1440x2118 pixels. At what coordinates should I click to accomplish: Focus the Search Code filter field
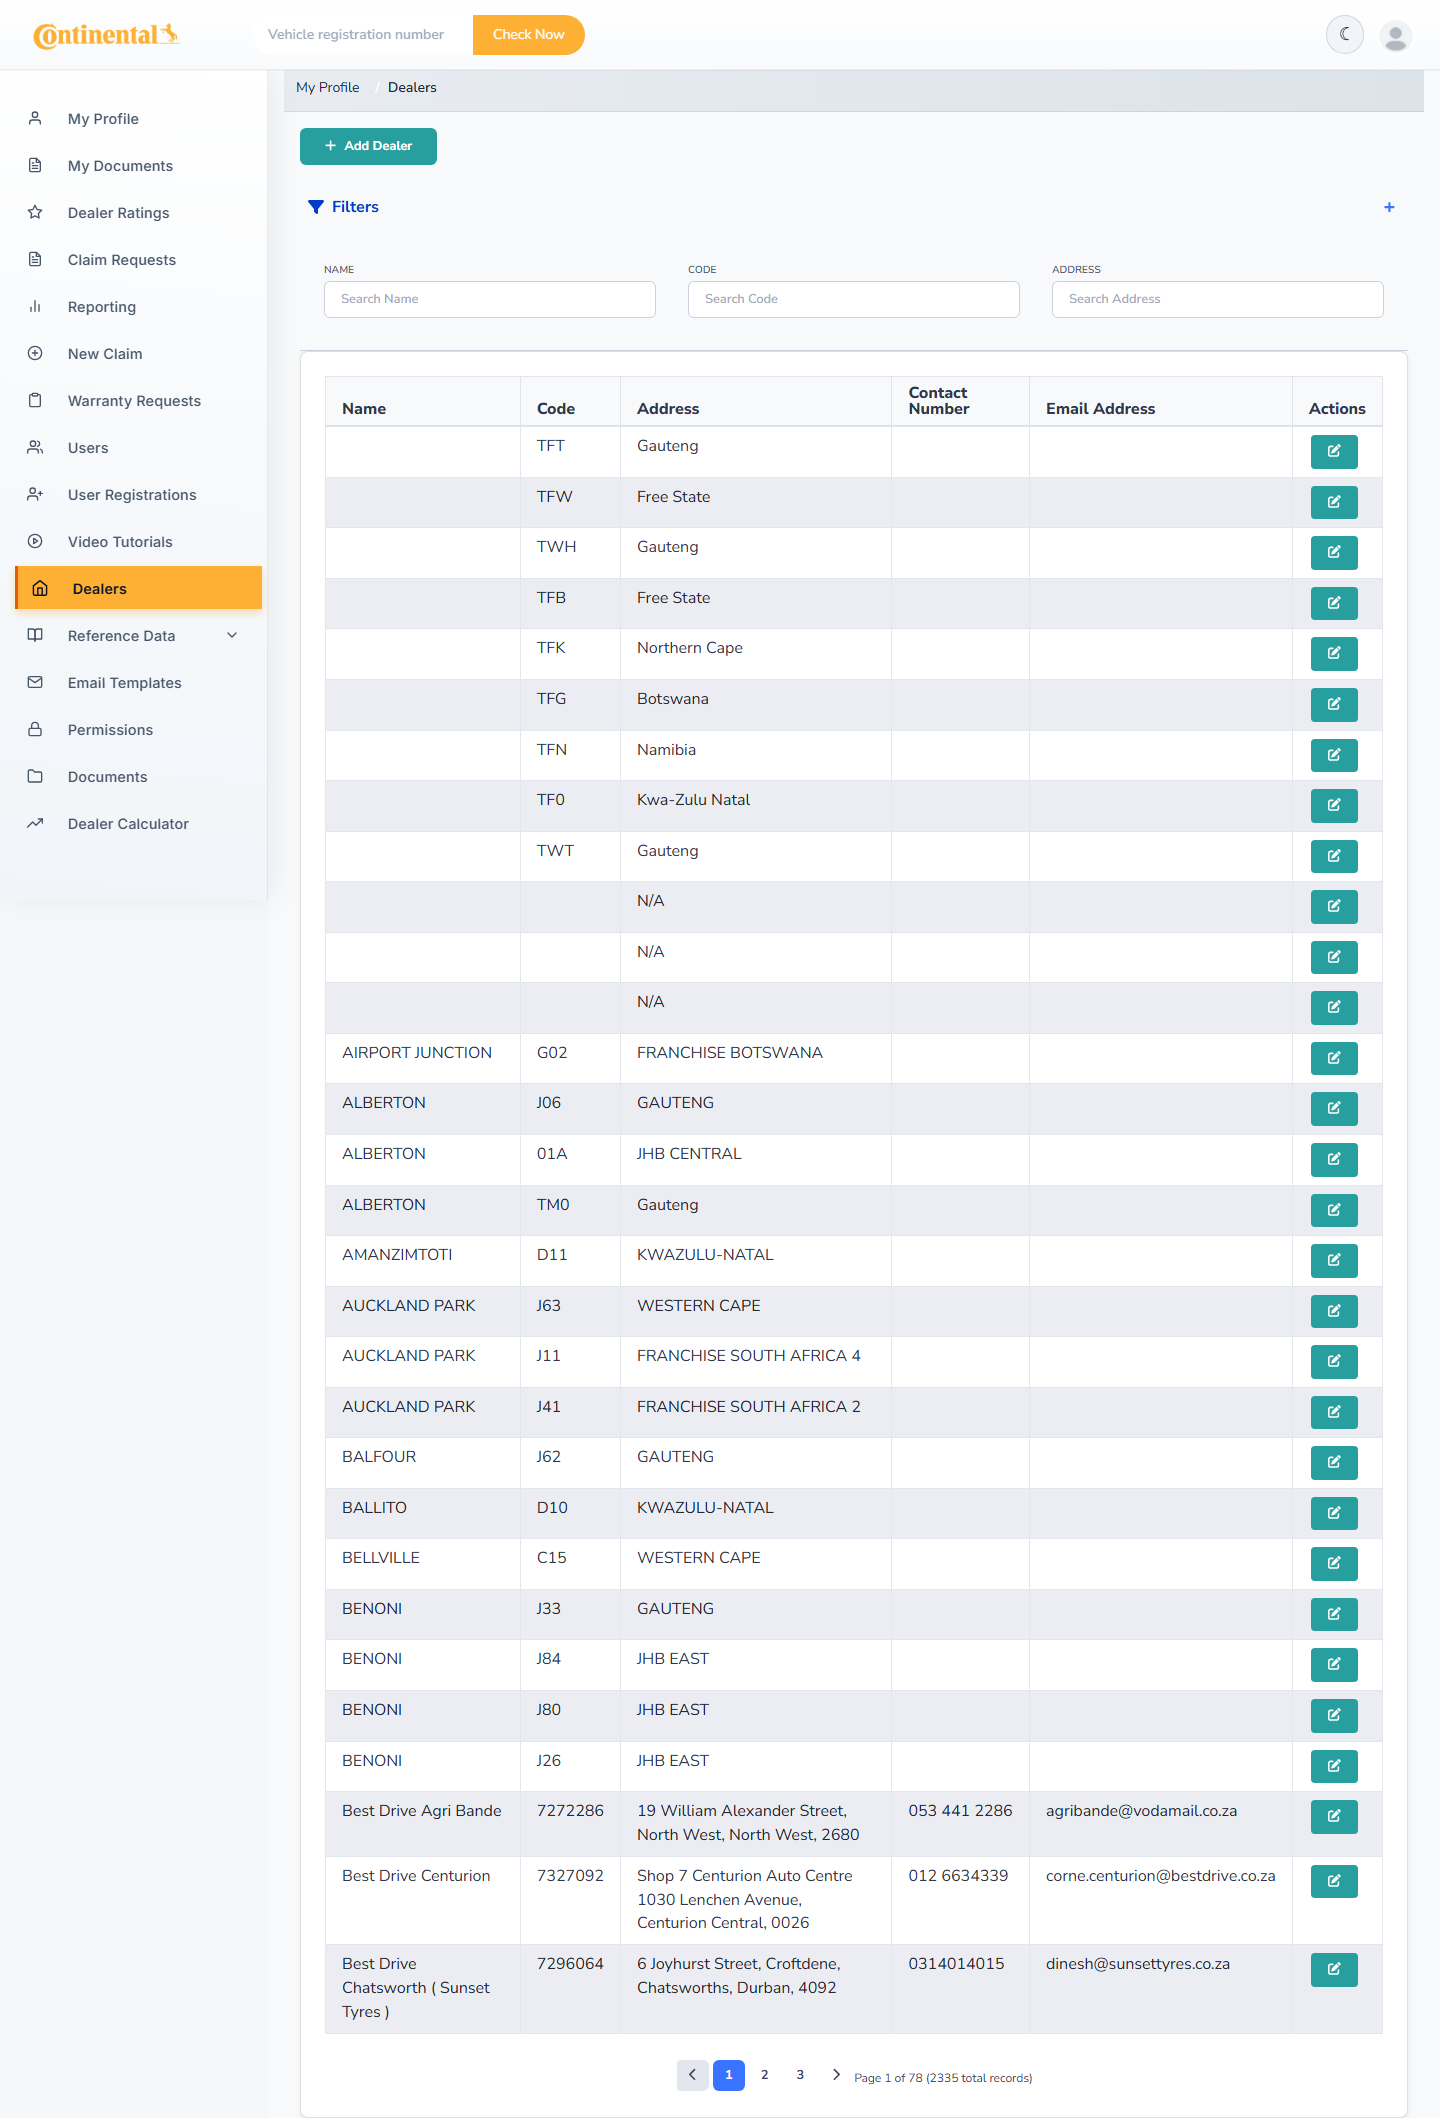click(854, 299)
